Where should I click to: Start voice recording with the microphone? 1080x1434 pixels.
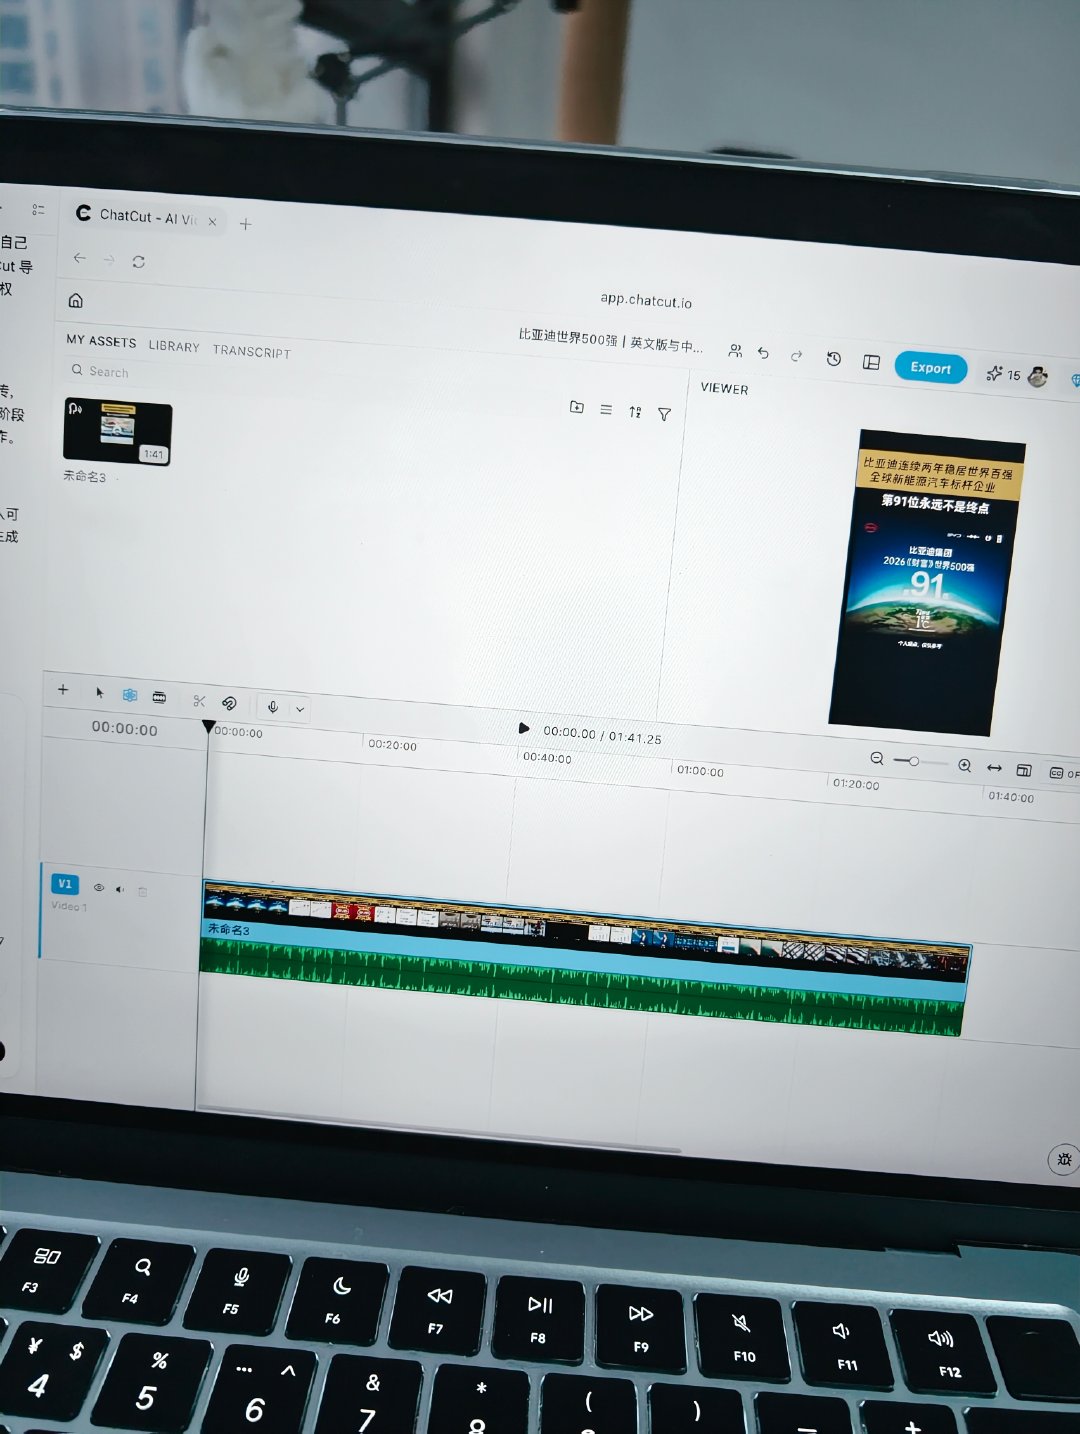[273, 707]
